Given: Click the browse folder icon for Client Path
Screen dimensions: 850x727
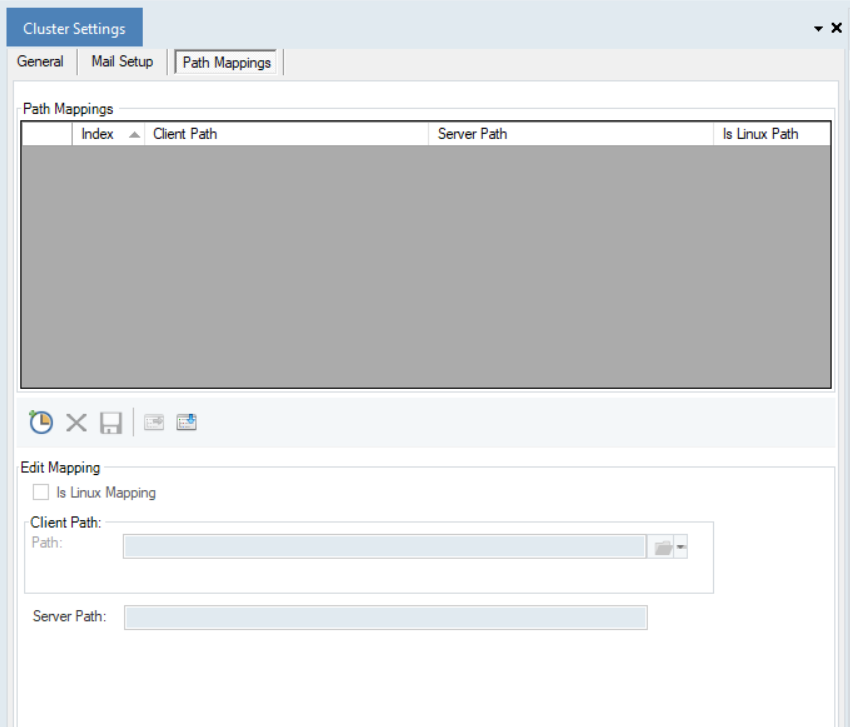Looking at the screenshot, I should tap(662, 546).
